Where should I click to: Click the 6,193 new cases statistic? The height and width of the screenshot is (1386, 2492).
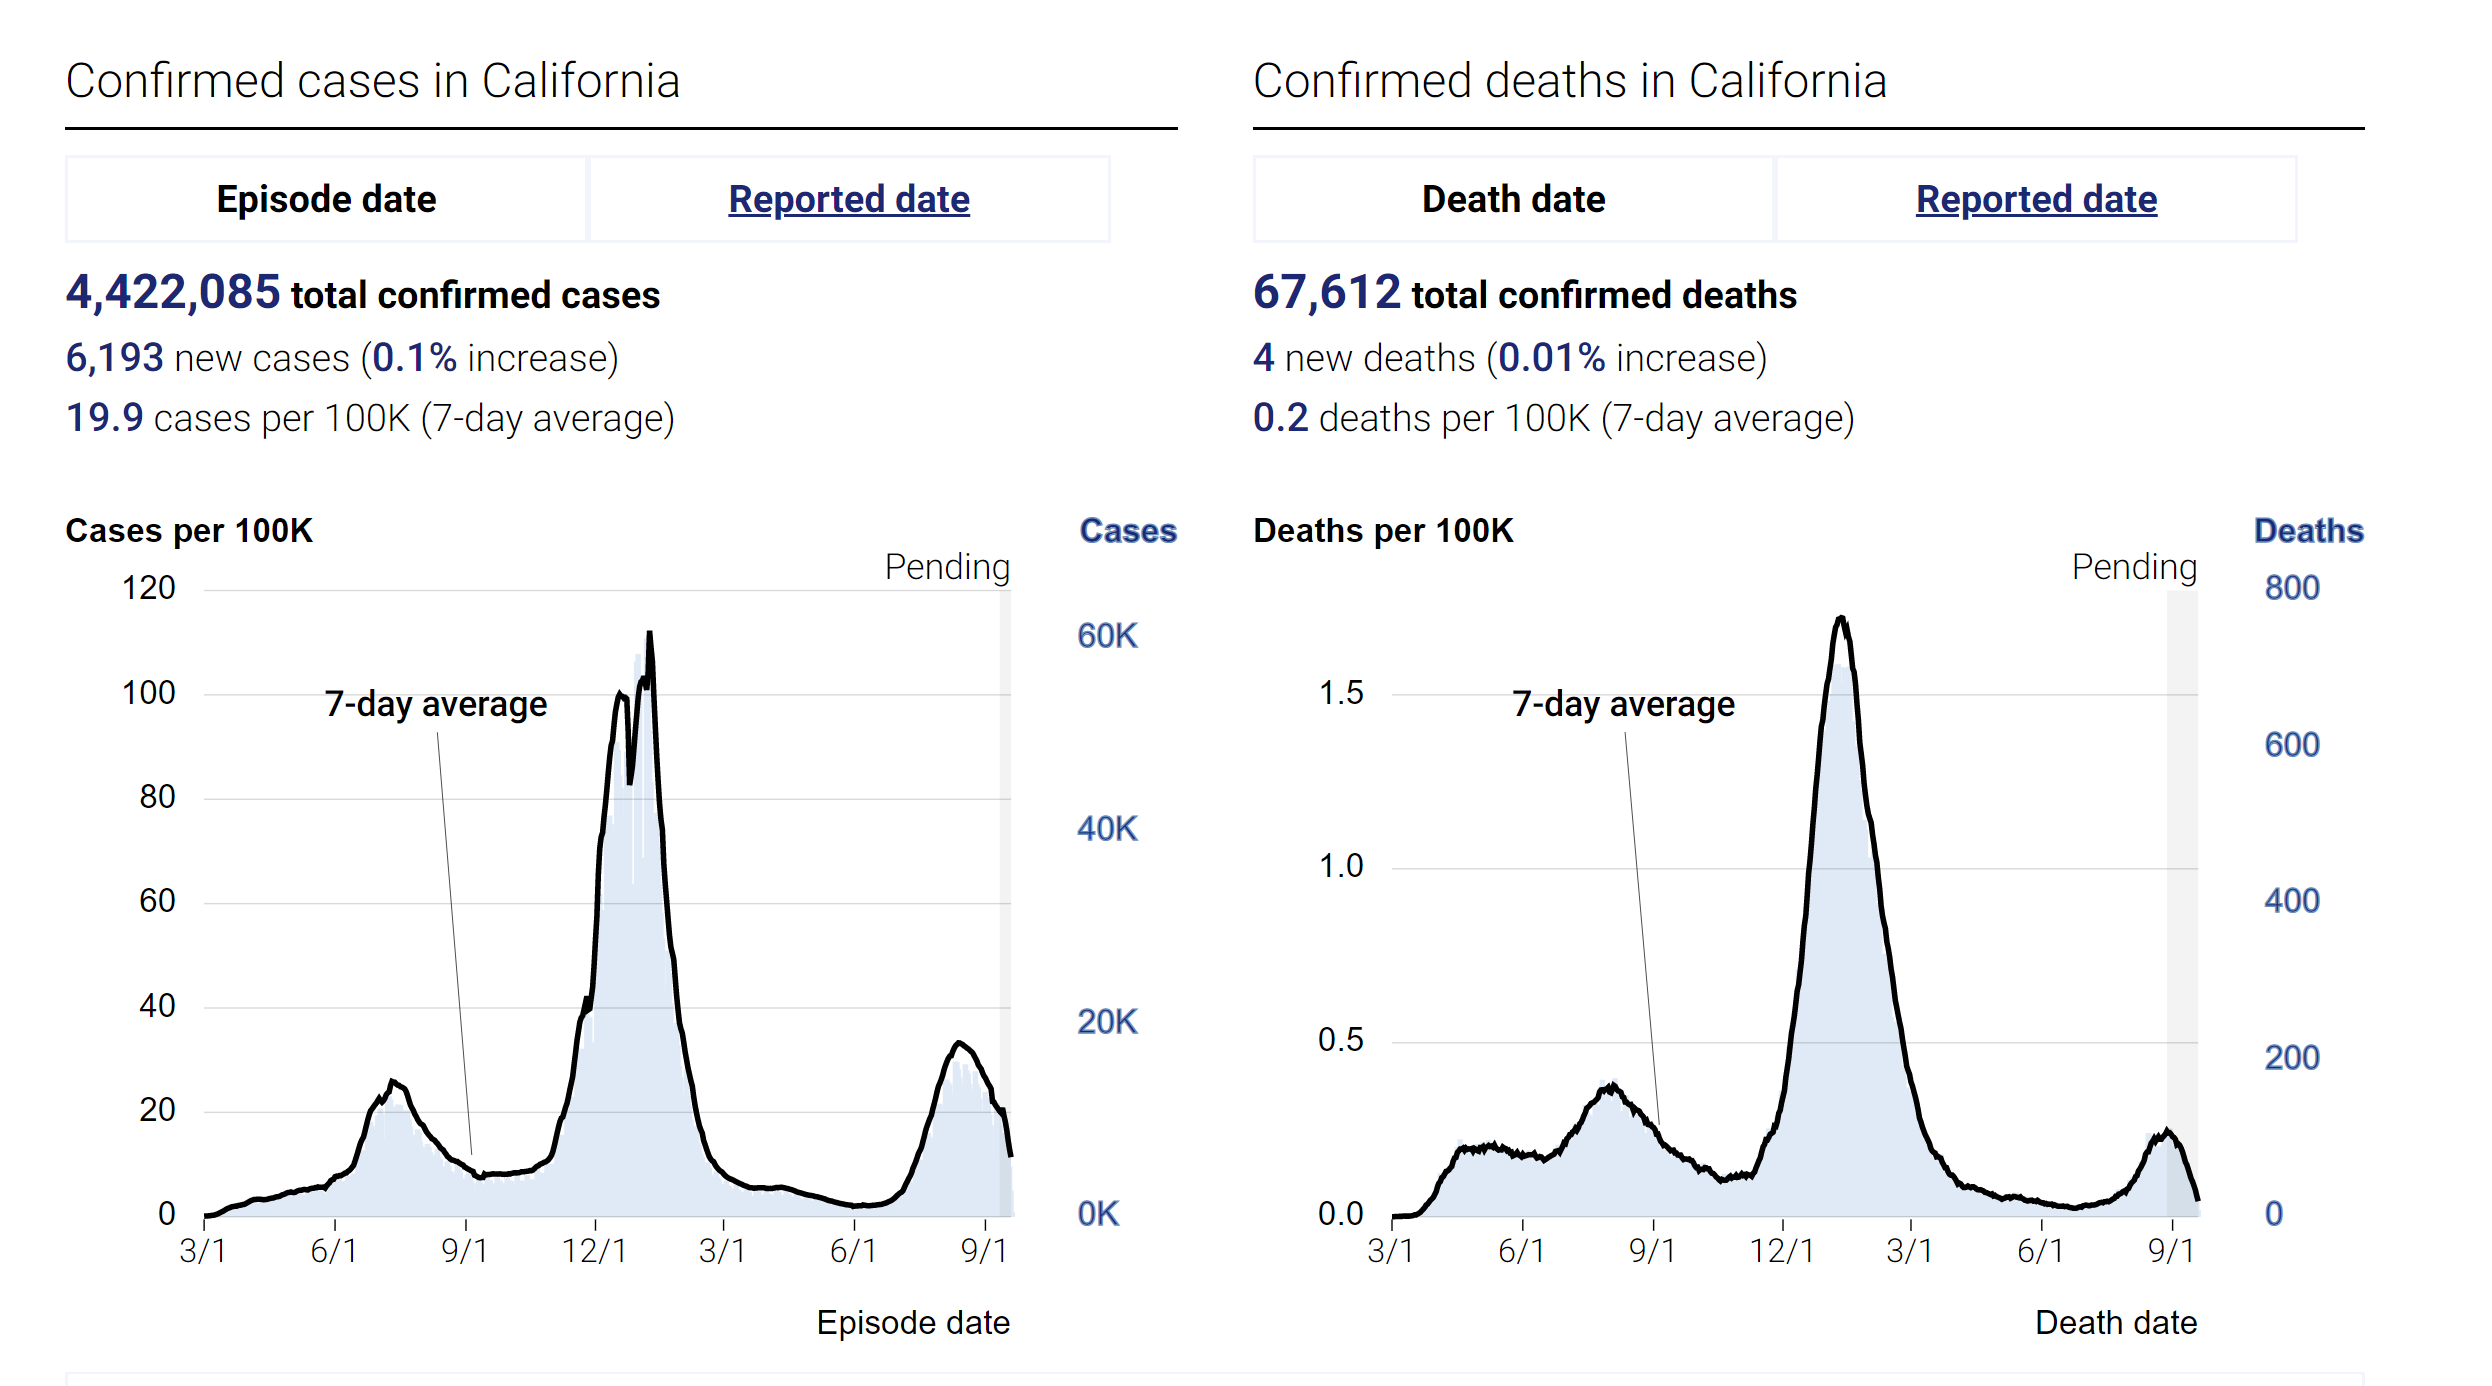pyautogui.click(x=342, y=358)
